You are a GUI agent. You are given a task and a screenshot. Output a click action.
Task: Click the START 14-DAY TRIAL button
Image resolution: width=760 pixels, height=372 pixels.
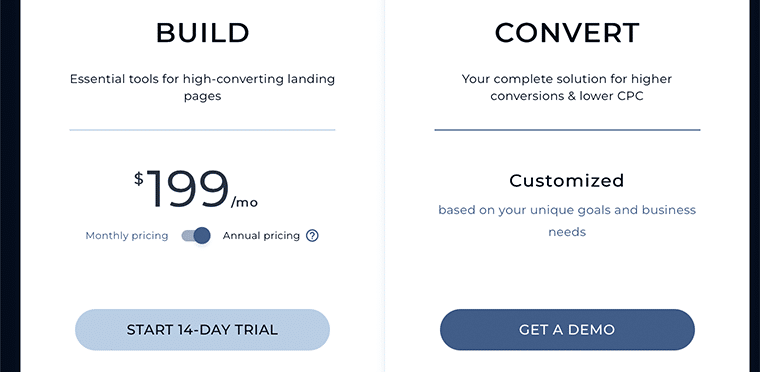click(x=202, y=330)
